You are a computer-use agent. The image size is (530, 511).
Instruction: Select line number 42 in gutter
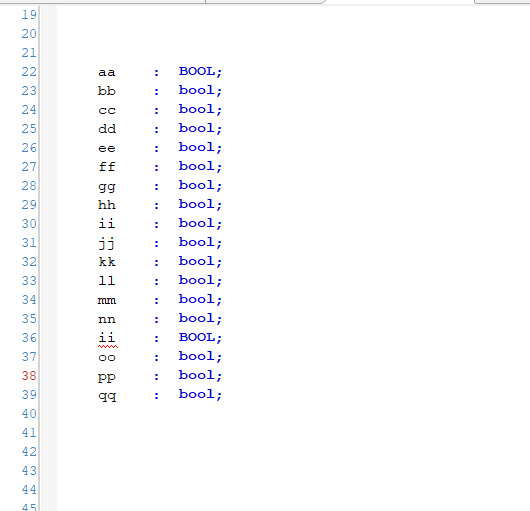pos(29,451)
